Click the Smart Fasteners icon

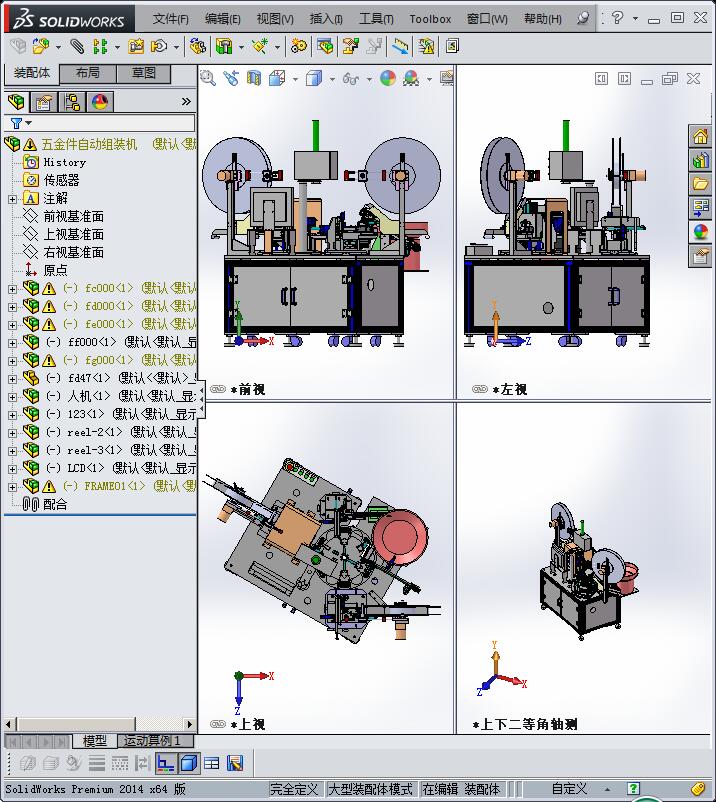(x=136, y=47)
